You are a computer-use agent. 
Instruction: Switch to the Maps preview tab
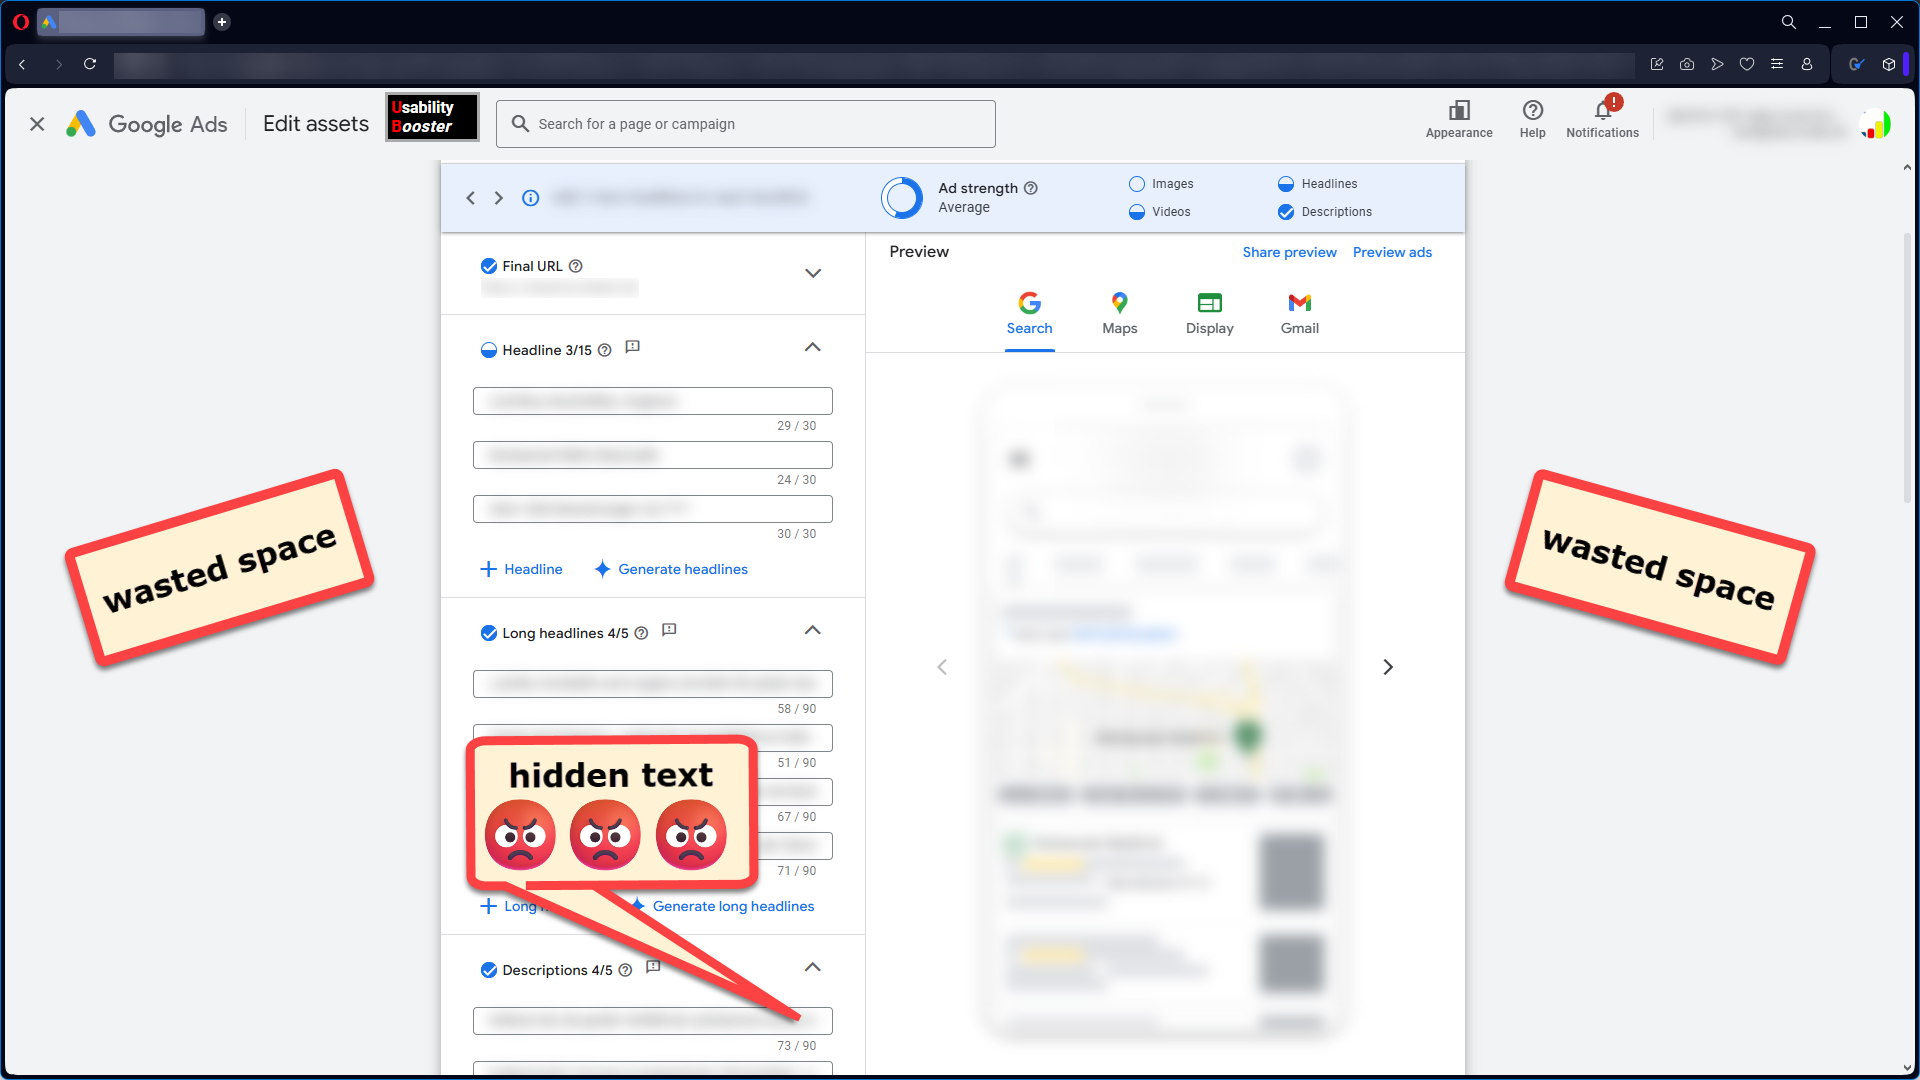1119,313
